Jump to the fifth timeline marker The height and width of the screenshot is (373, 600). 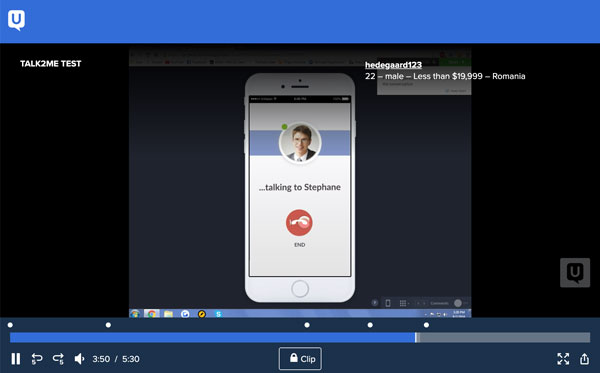(426, 325)
